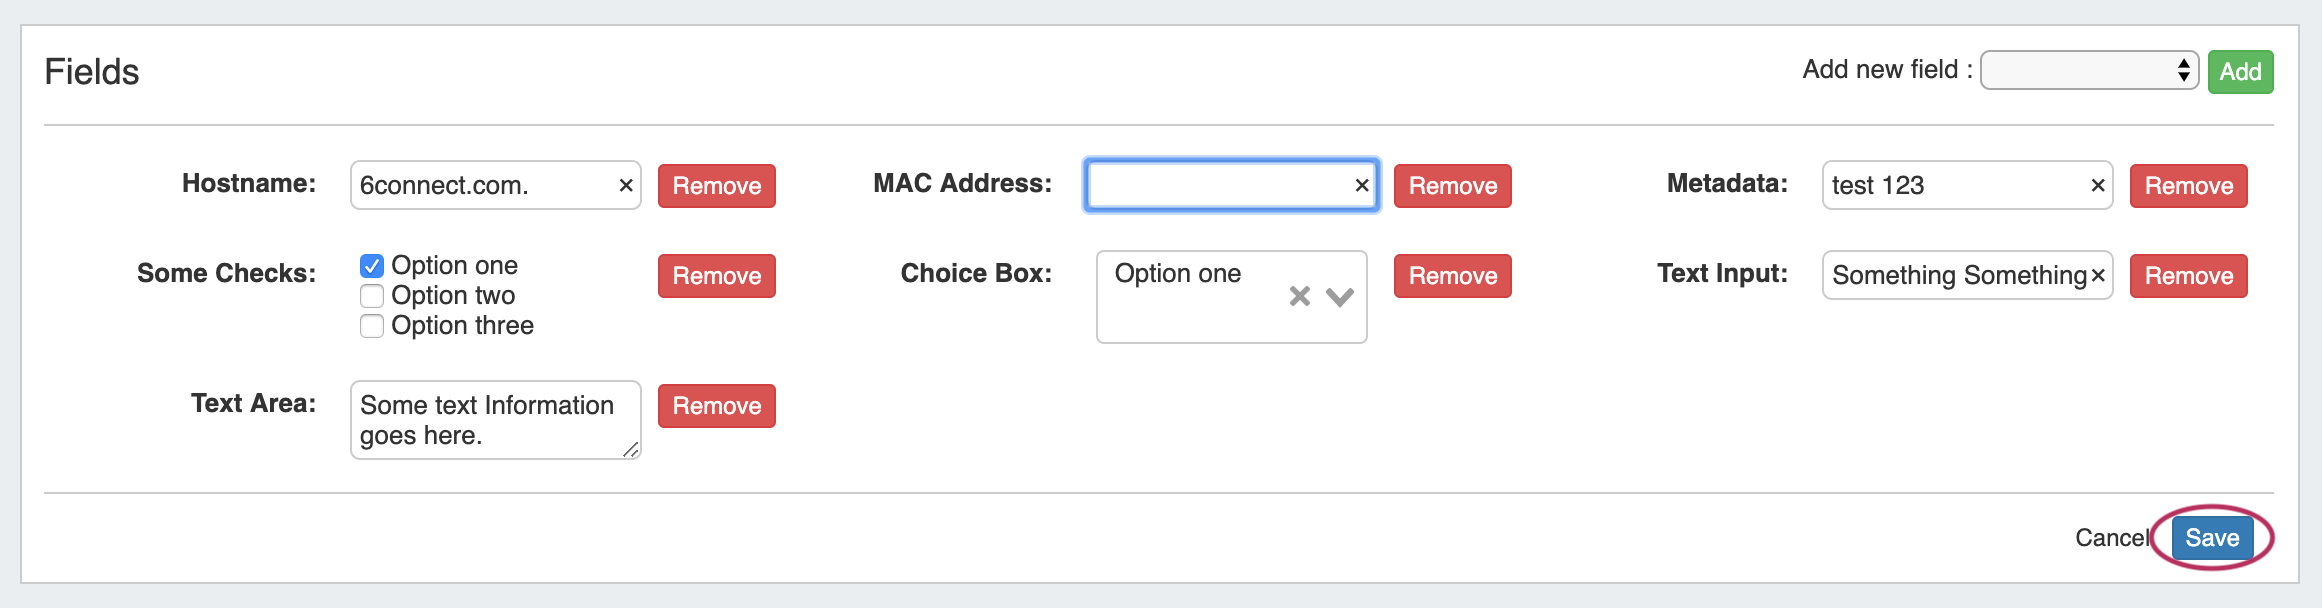Remove the Hostname field
2322x608 pixels.
point(716,186)
